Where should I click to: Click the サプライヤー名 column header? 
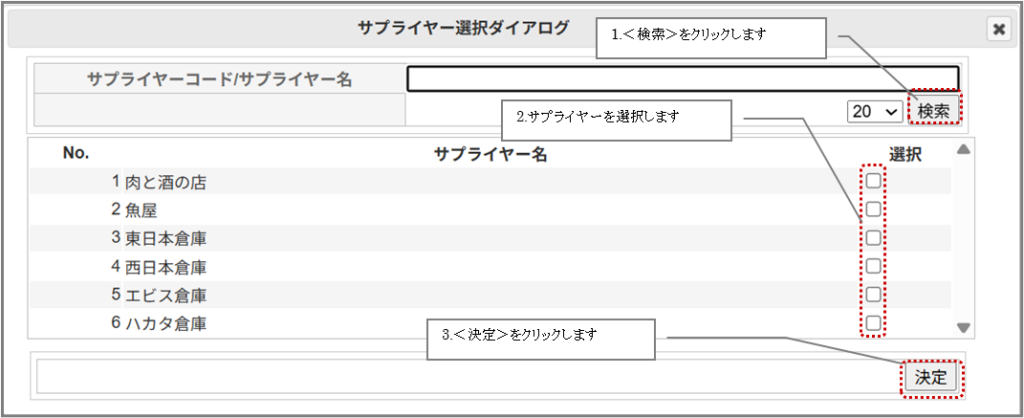490,154
